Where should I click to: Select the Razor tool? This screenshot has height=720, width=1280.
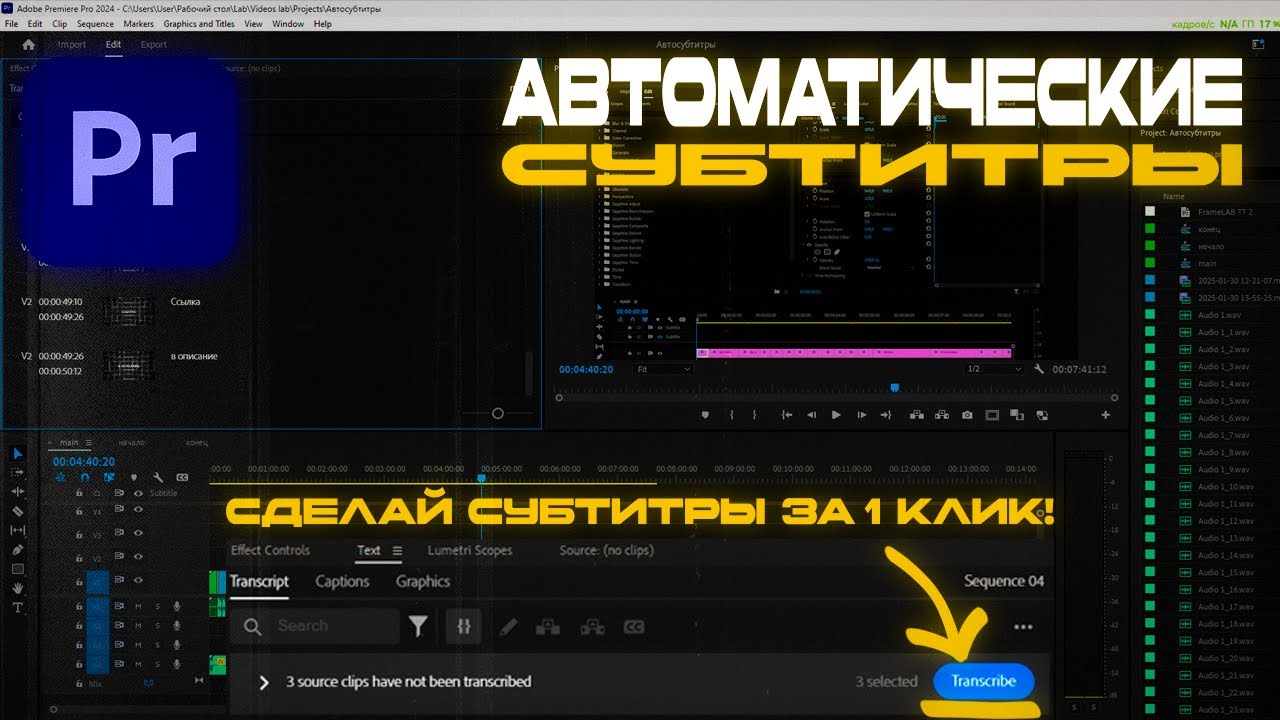pos(18,511)
